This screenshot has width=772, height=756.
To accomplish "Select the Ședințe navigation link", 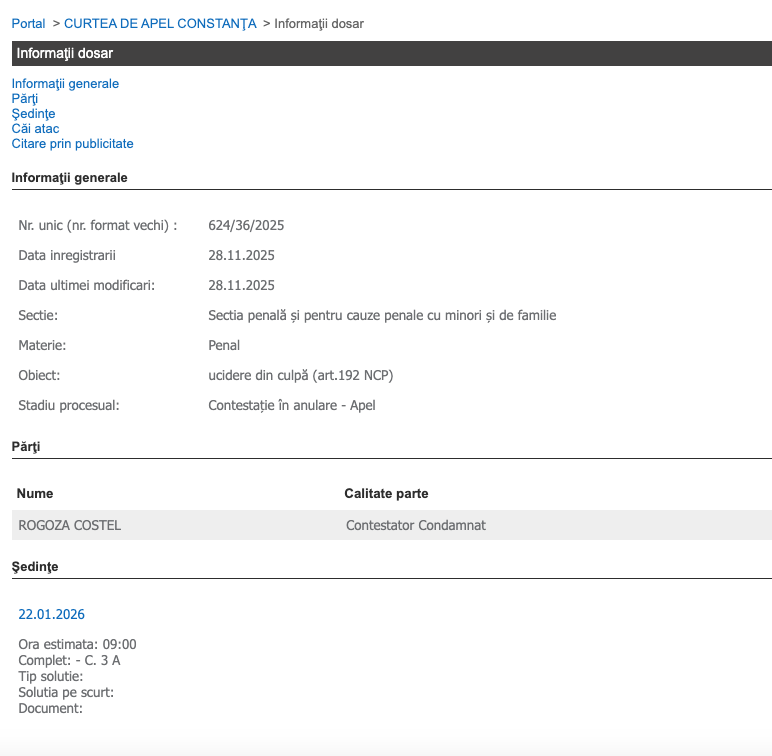I will click(33, 114).
